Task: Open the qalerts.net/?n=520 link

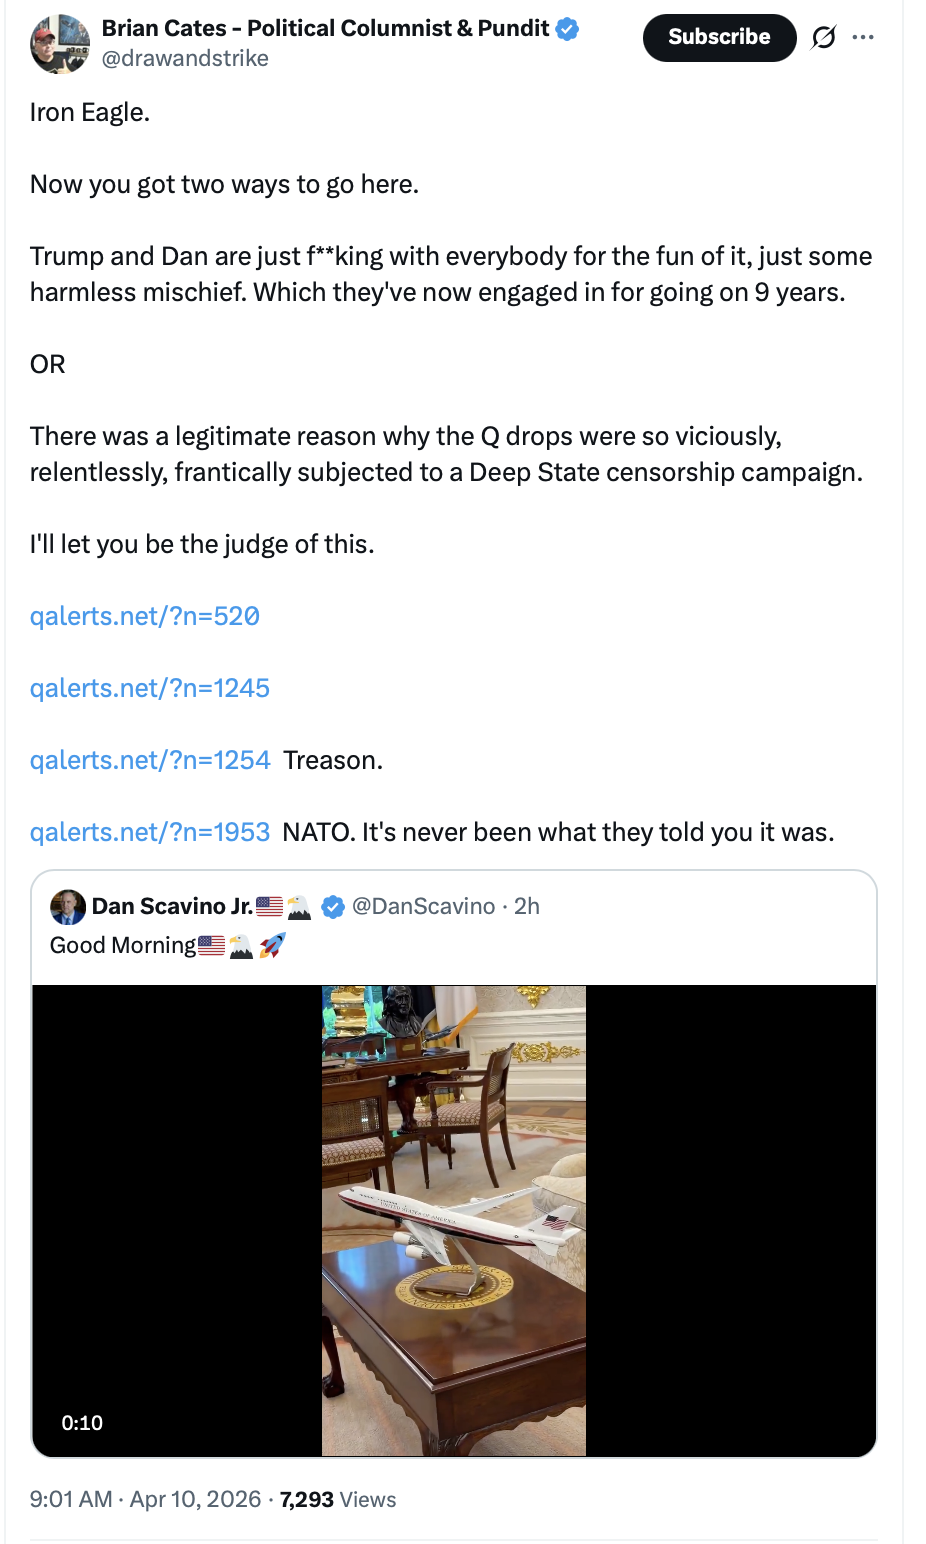Action: 145,616
